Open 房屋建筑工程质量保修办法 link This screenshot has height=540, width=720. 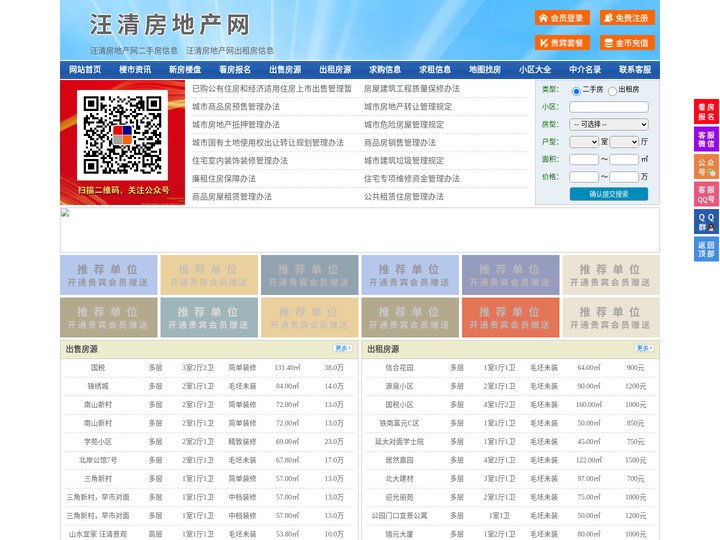pos(412,89)
